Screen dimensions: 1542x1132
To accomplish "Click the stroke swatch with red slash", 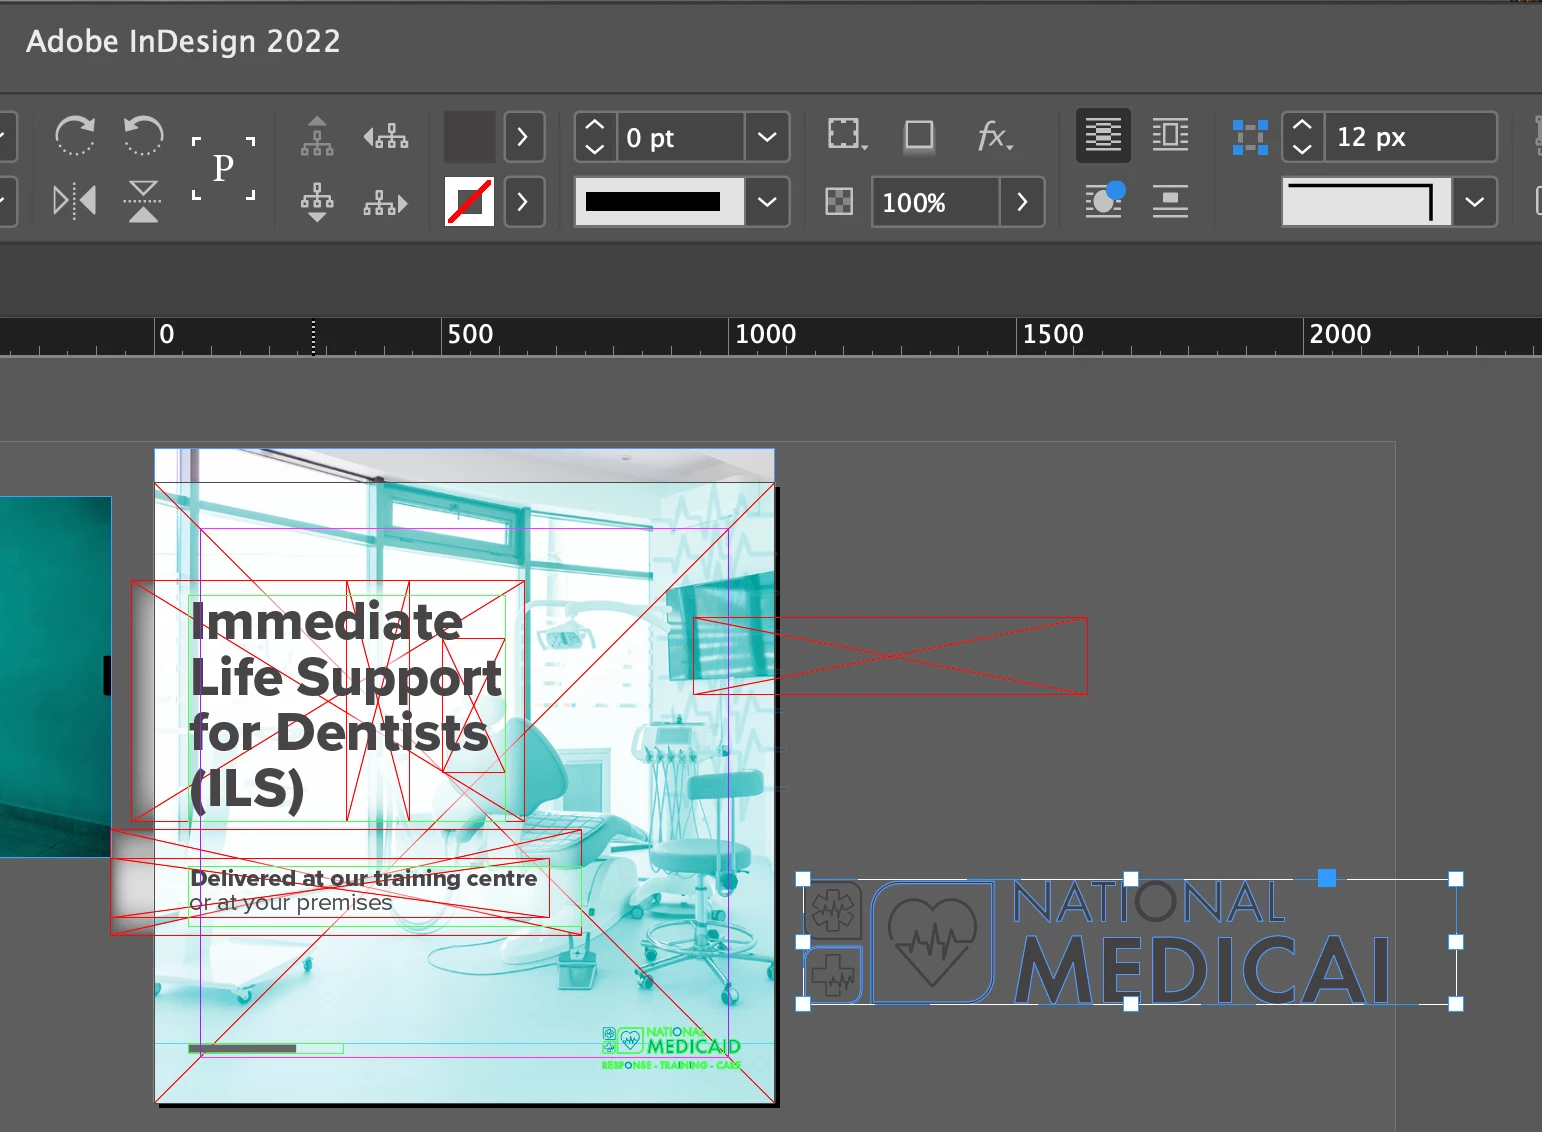I will coord(469,202).
